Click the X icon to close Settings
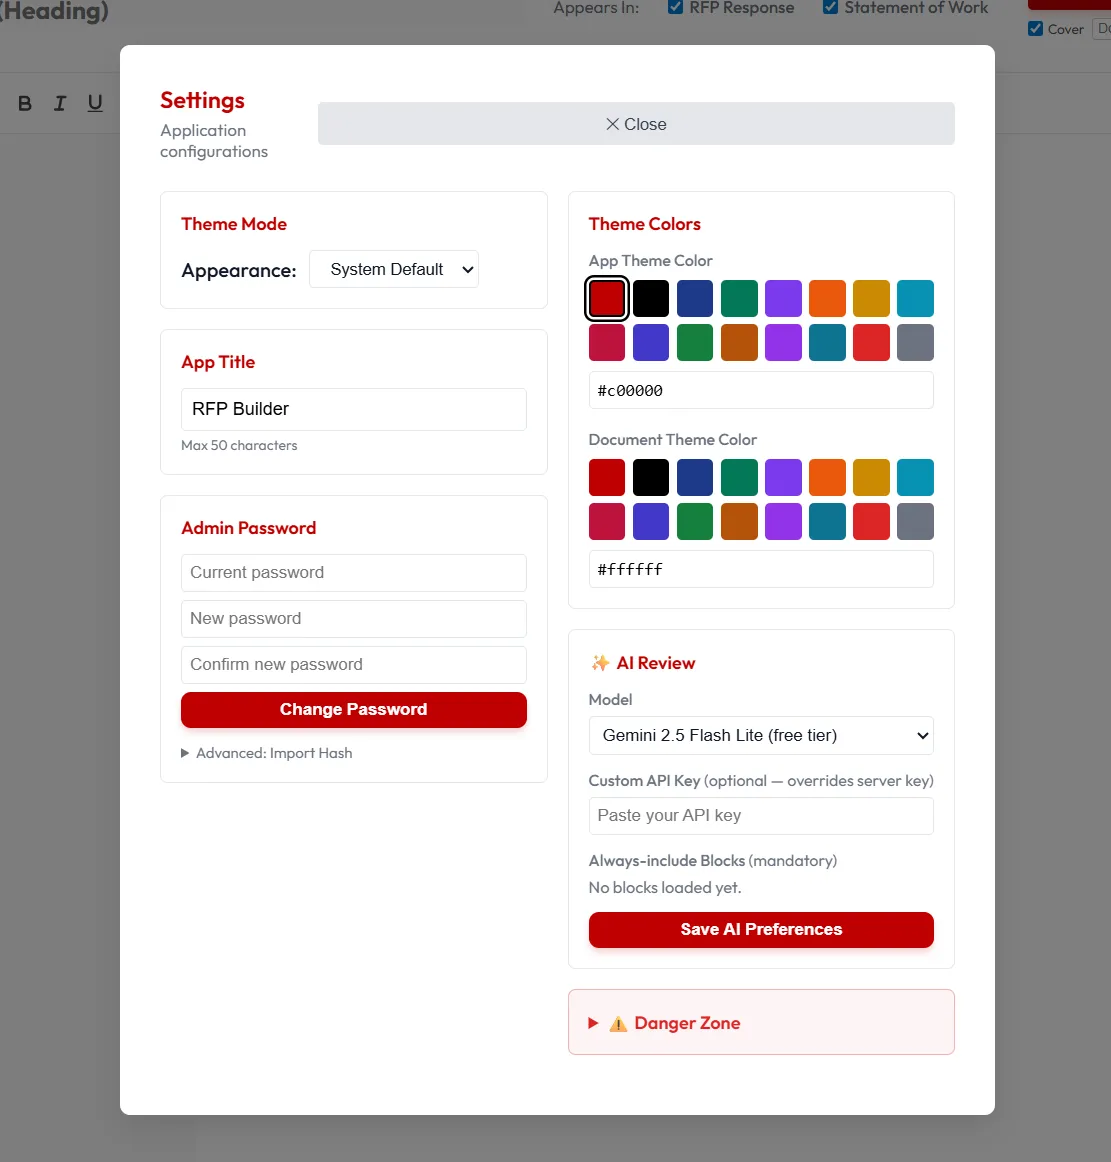This screenshot has width=1111, height=1162. click(x=611, y=124)
